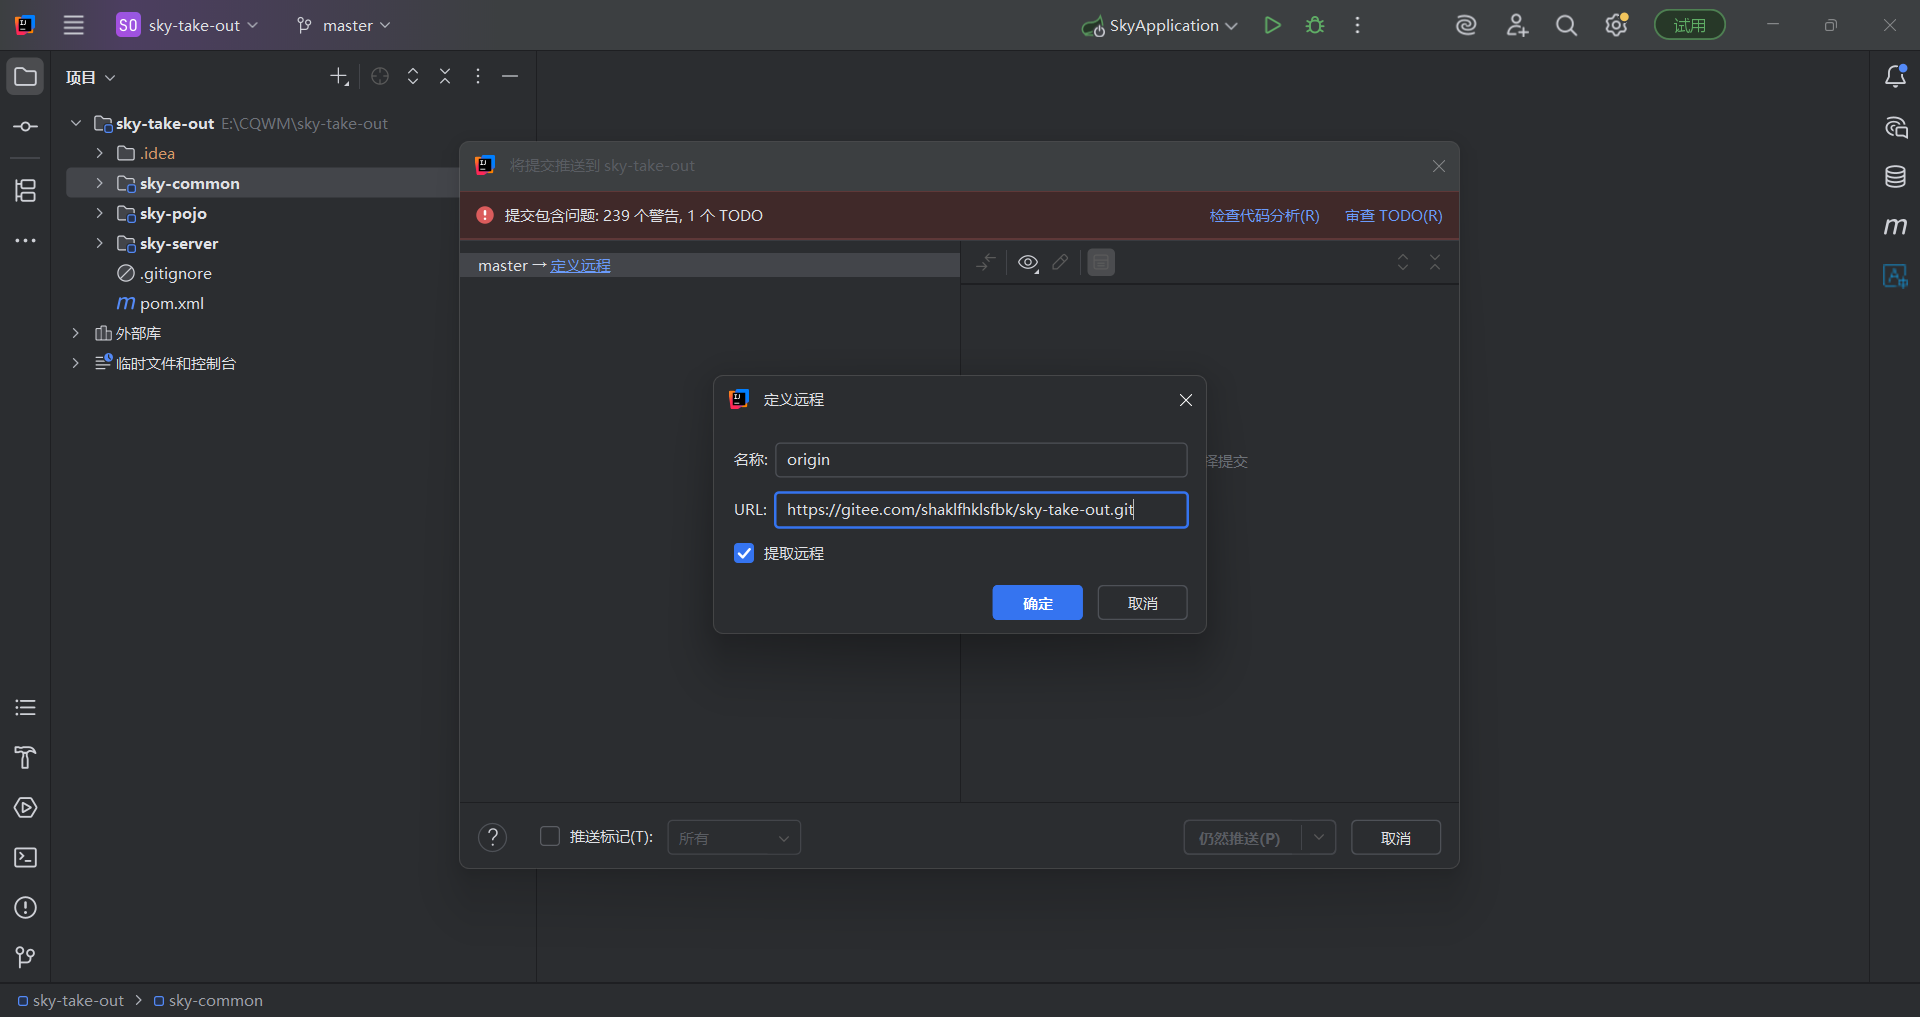Screen dimensions: 1920x1017
Task: Open the Maven tool window
Action: pos(1895,227)
